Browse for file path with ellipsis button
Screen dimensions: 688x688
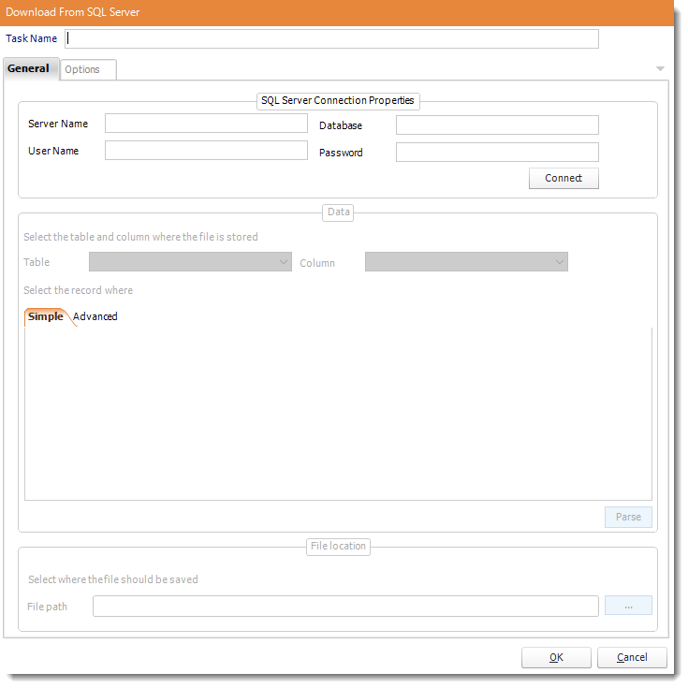[628, 606]
